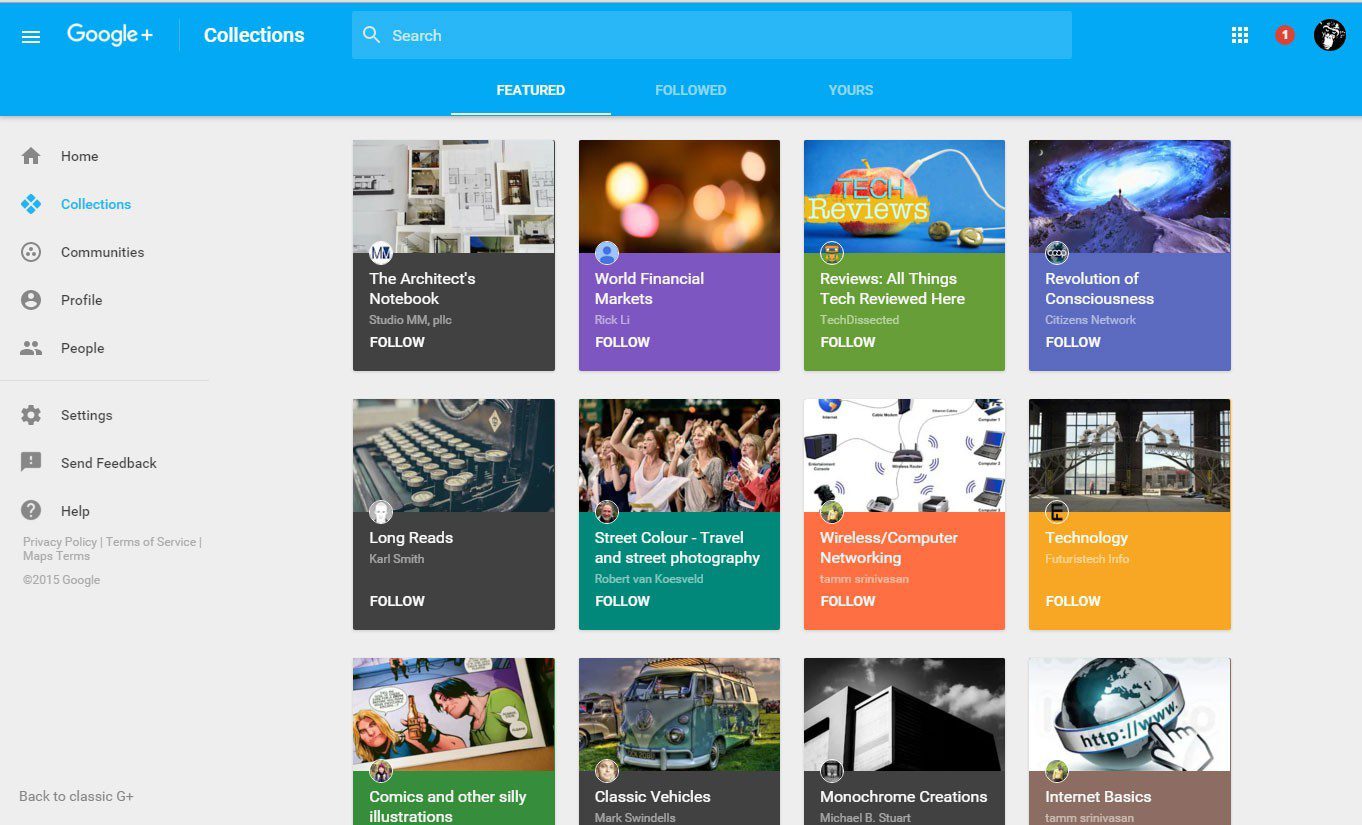1362x825 pixels.
Task: Click Back to classic G+ link
Action: pos(76,796)
